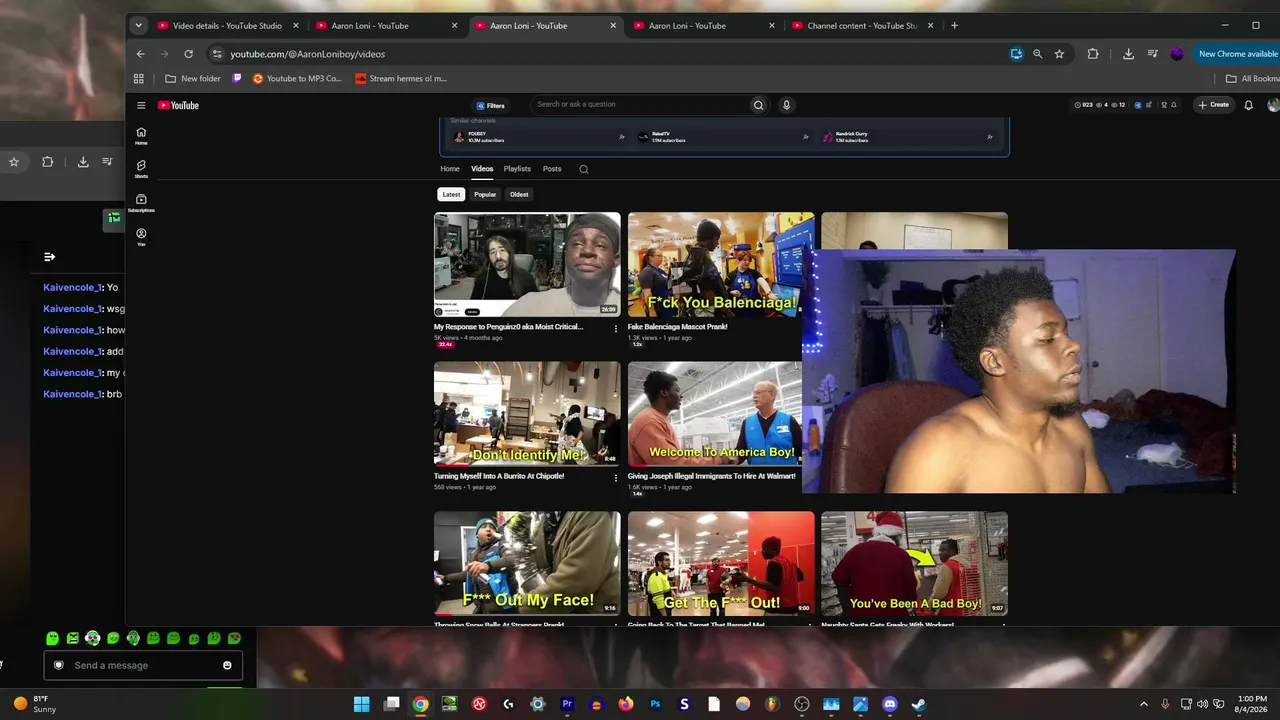Viewport: 1280px width, 720px height.
Task: Open the channel Home tab
Action: pyautogui.click(x=450, y=169)
